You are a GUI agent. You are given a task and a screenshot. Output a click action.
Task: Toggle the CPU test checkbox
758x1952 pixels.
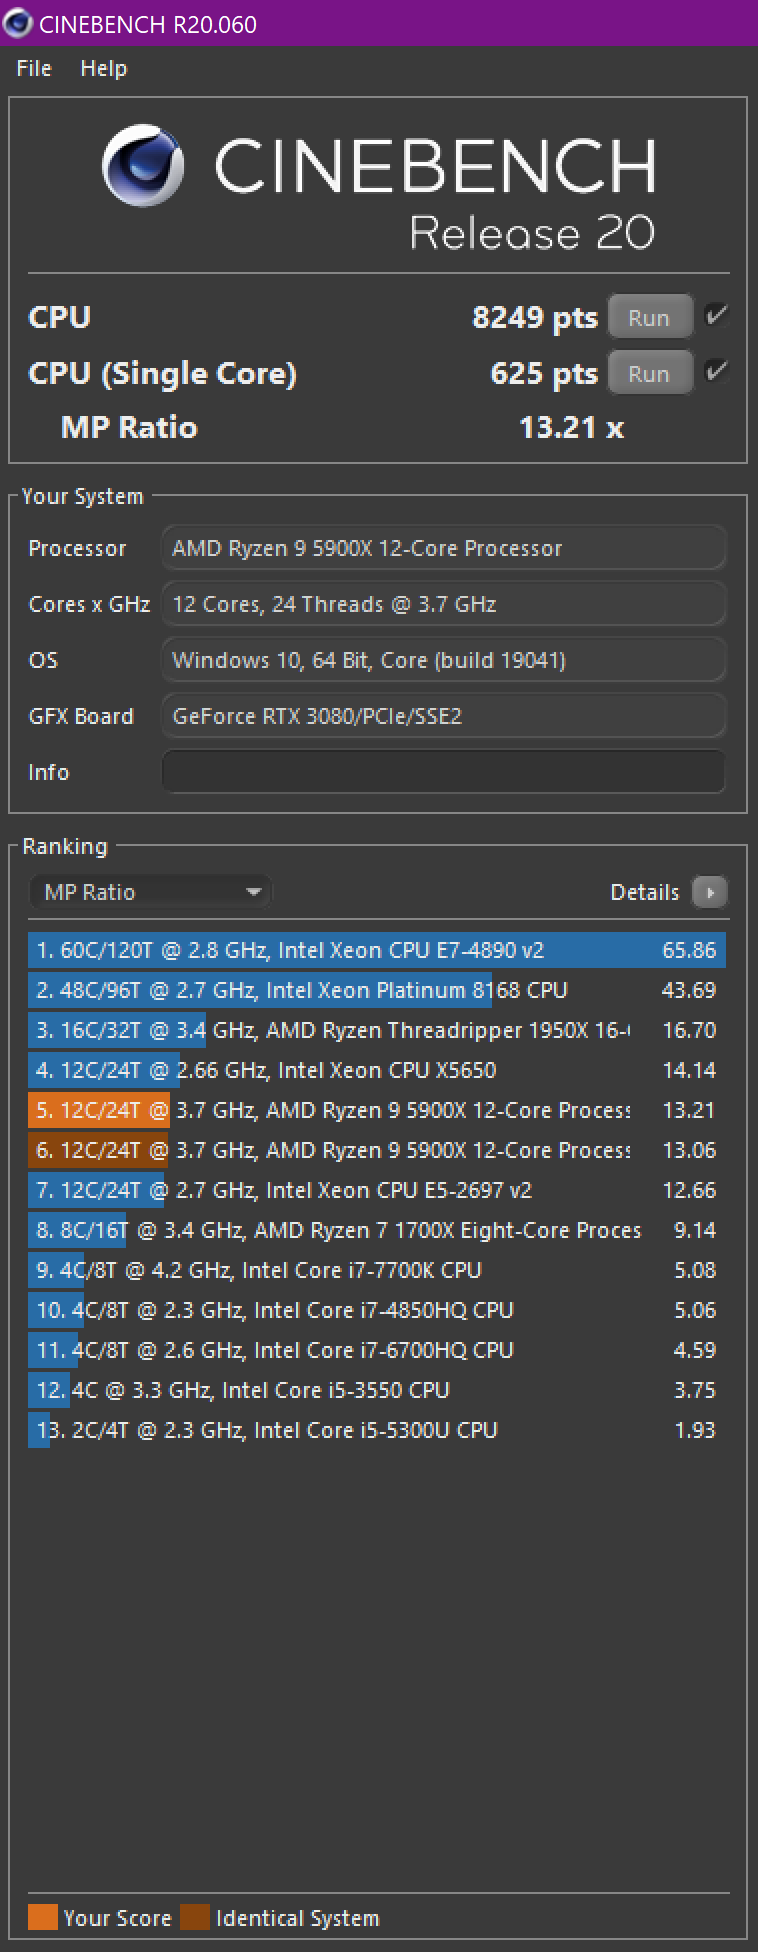pyautogui.click(x=716, y=316)
